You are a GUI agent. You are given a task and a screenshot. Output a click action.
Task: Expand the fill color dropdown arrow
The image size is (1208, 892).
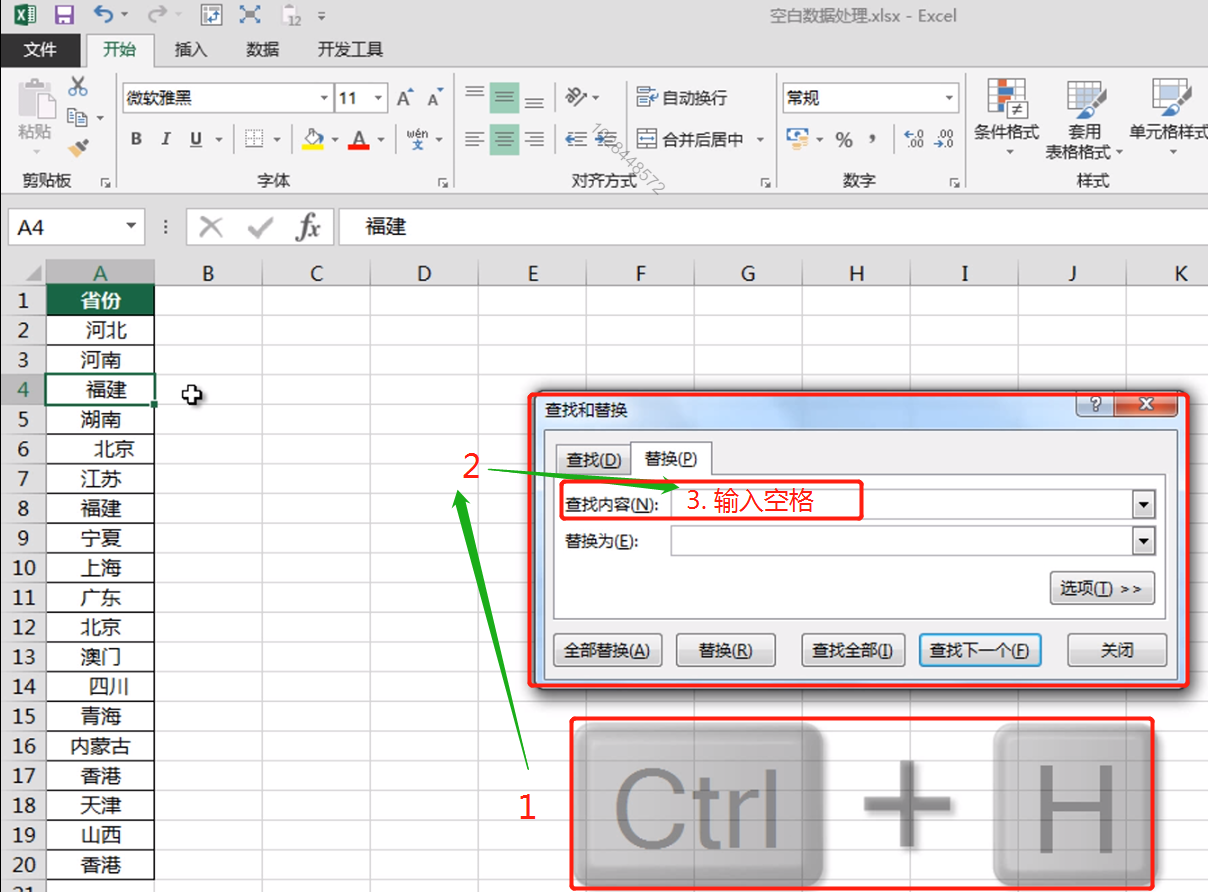[x=335, y=140]
